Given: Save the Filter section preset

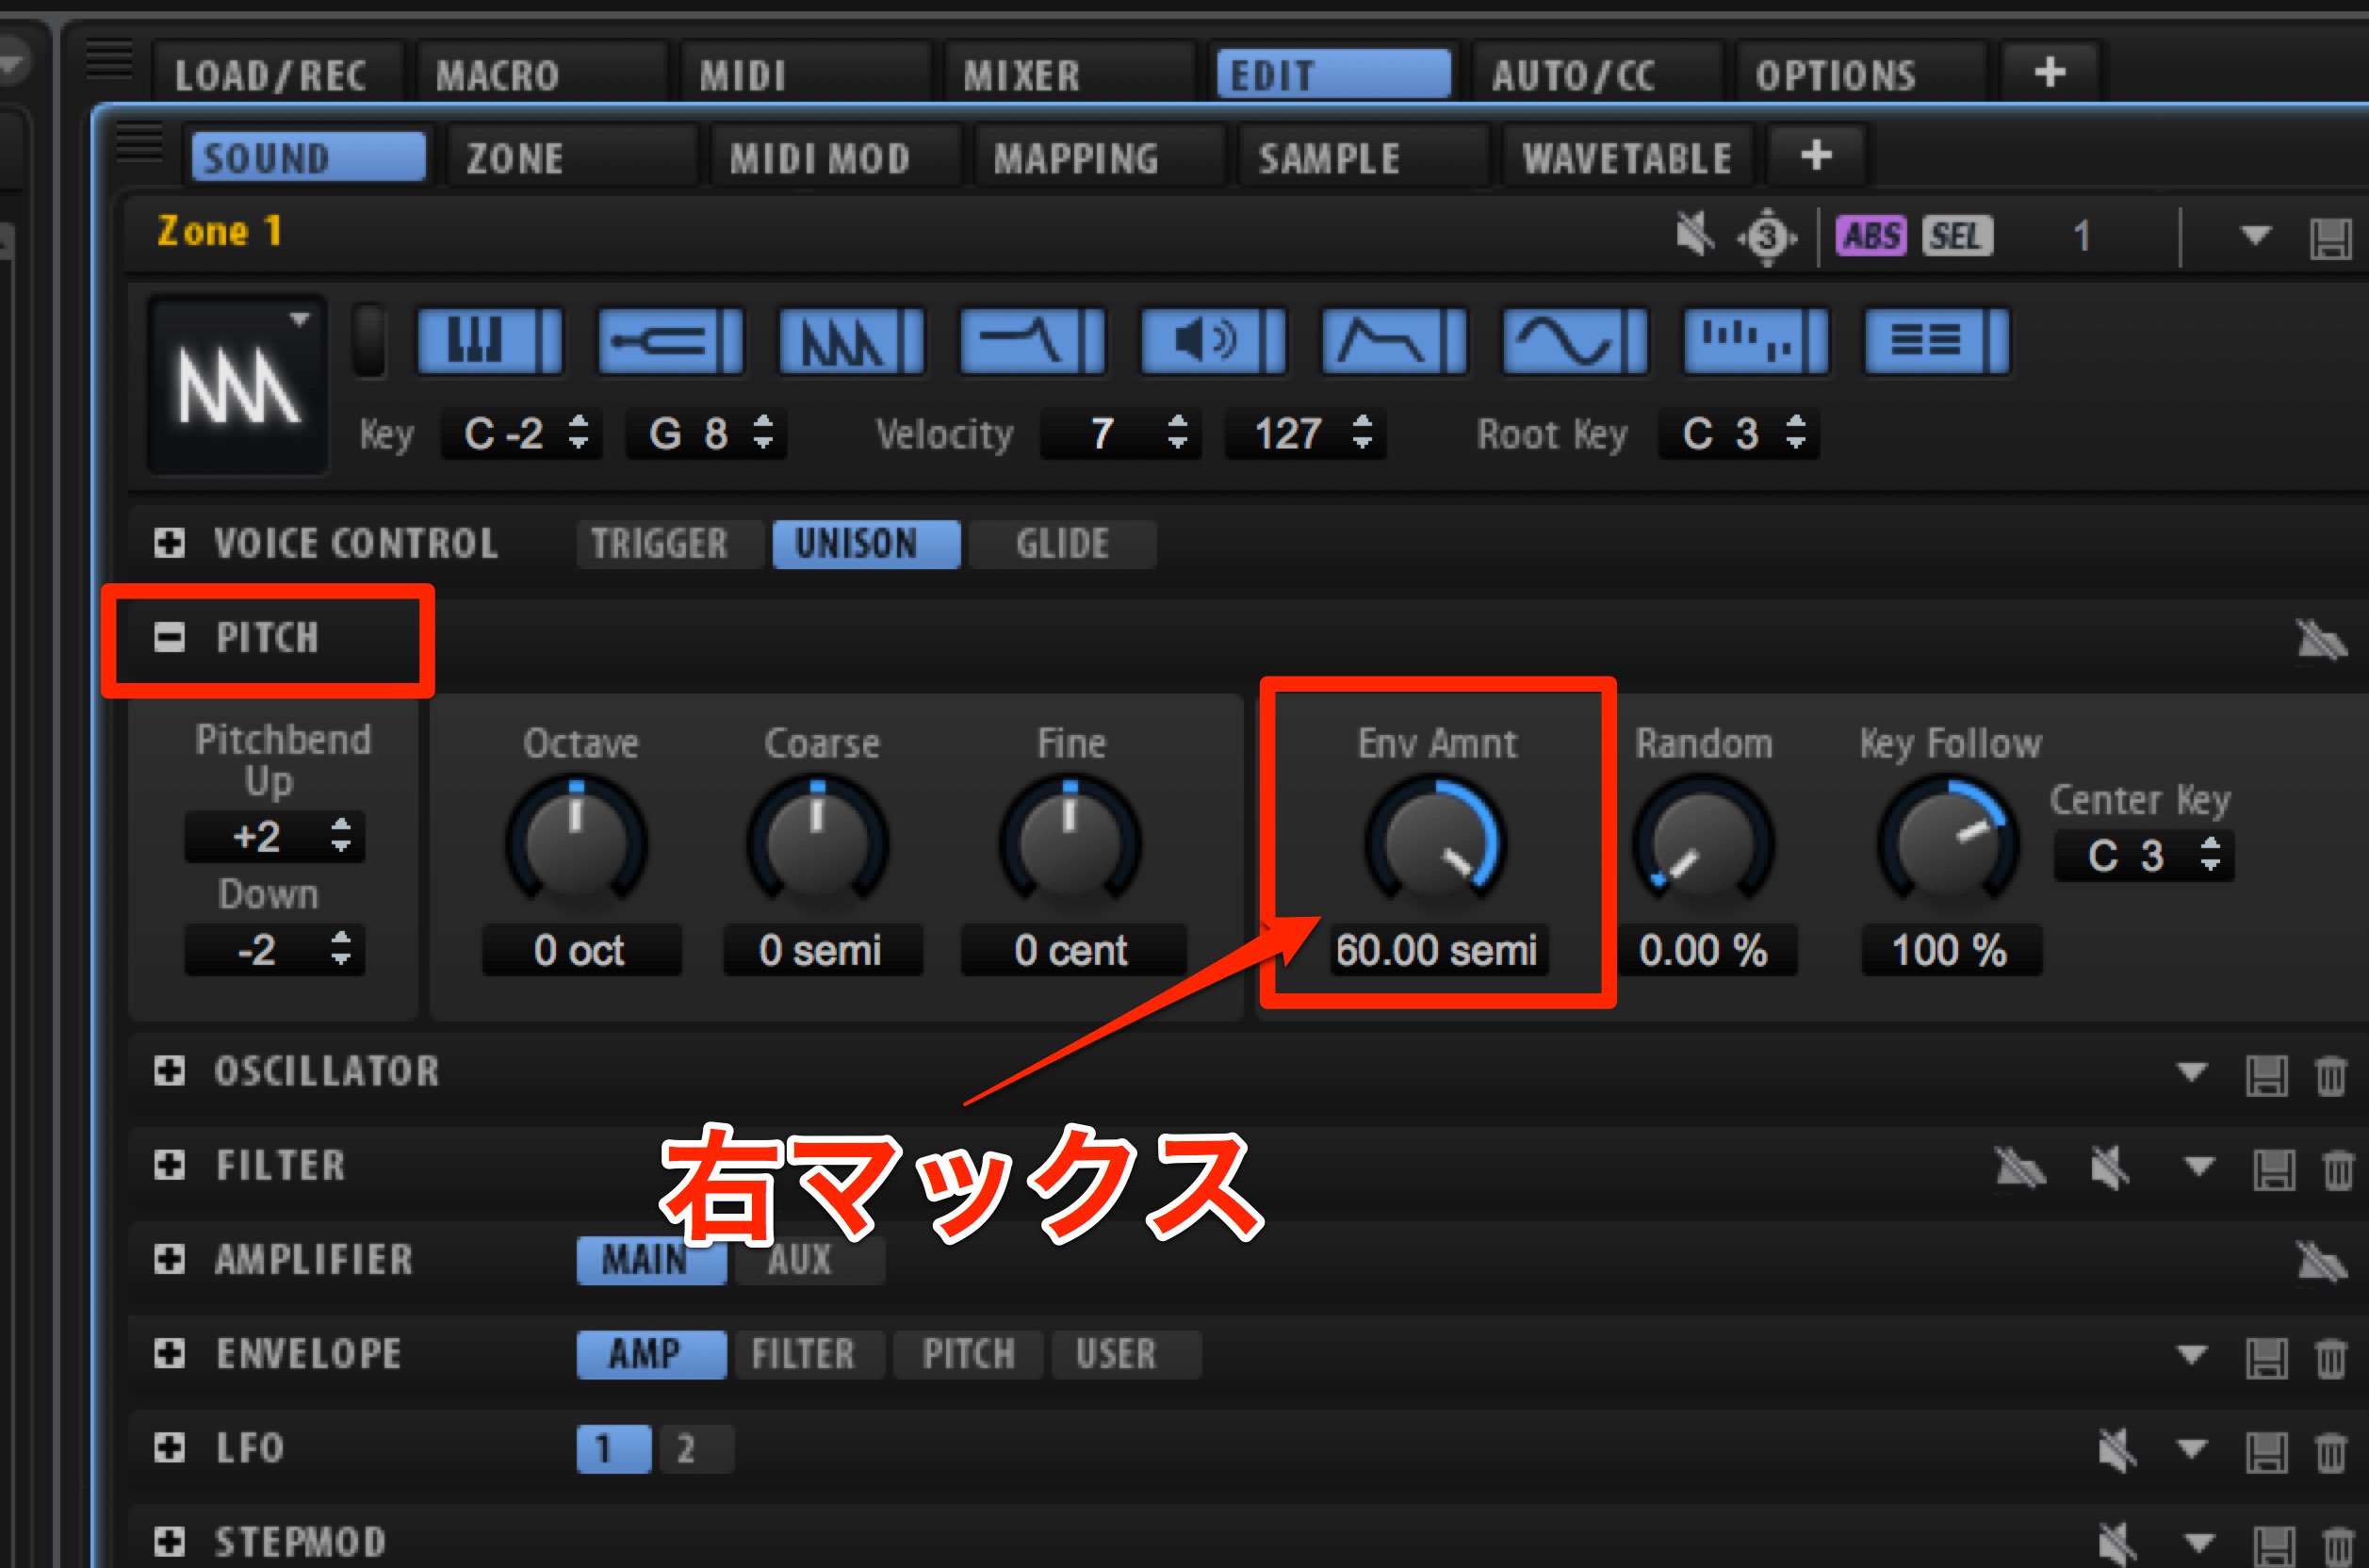Looking at the screenshot, I should [x=2274, y=1169].
